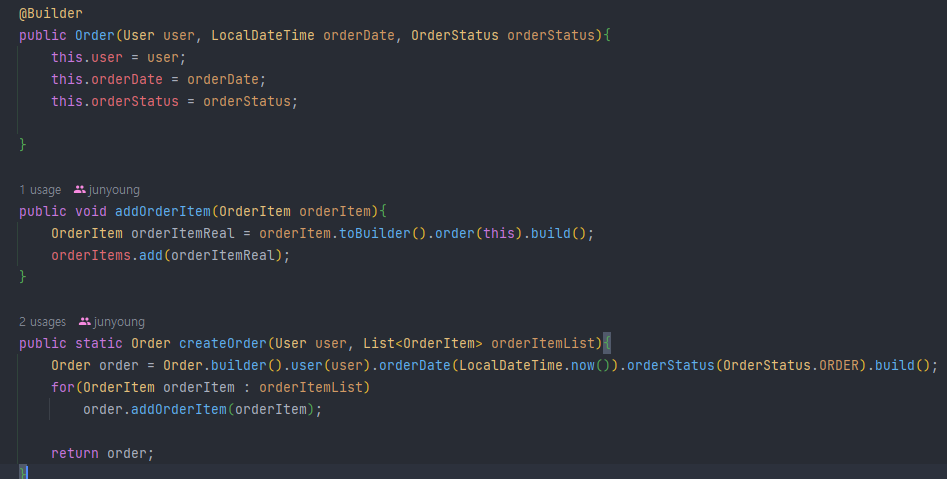
Task: Click List type in createOrder parameters
Action: [379, 343]
